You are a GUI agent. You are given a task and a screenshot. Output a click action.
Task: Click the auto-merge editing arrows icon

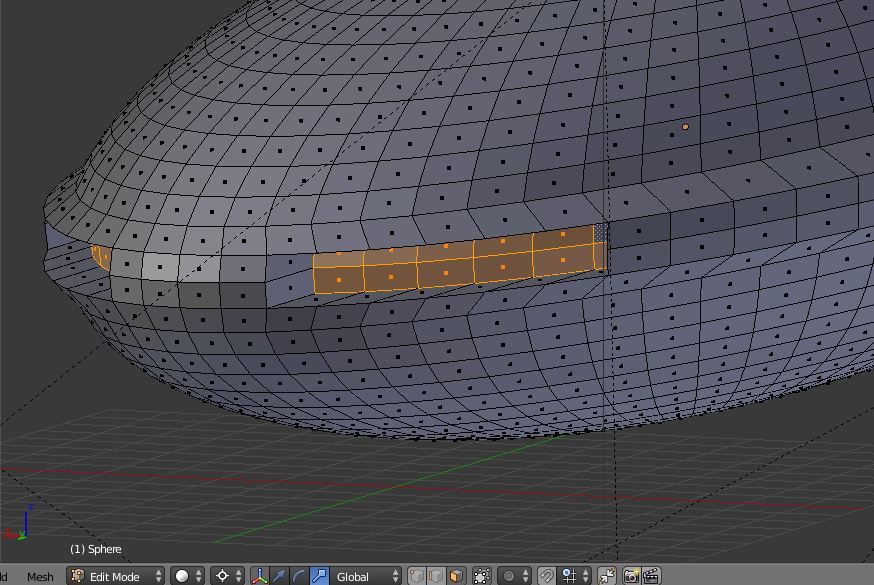point(607,576)
